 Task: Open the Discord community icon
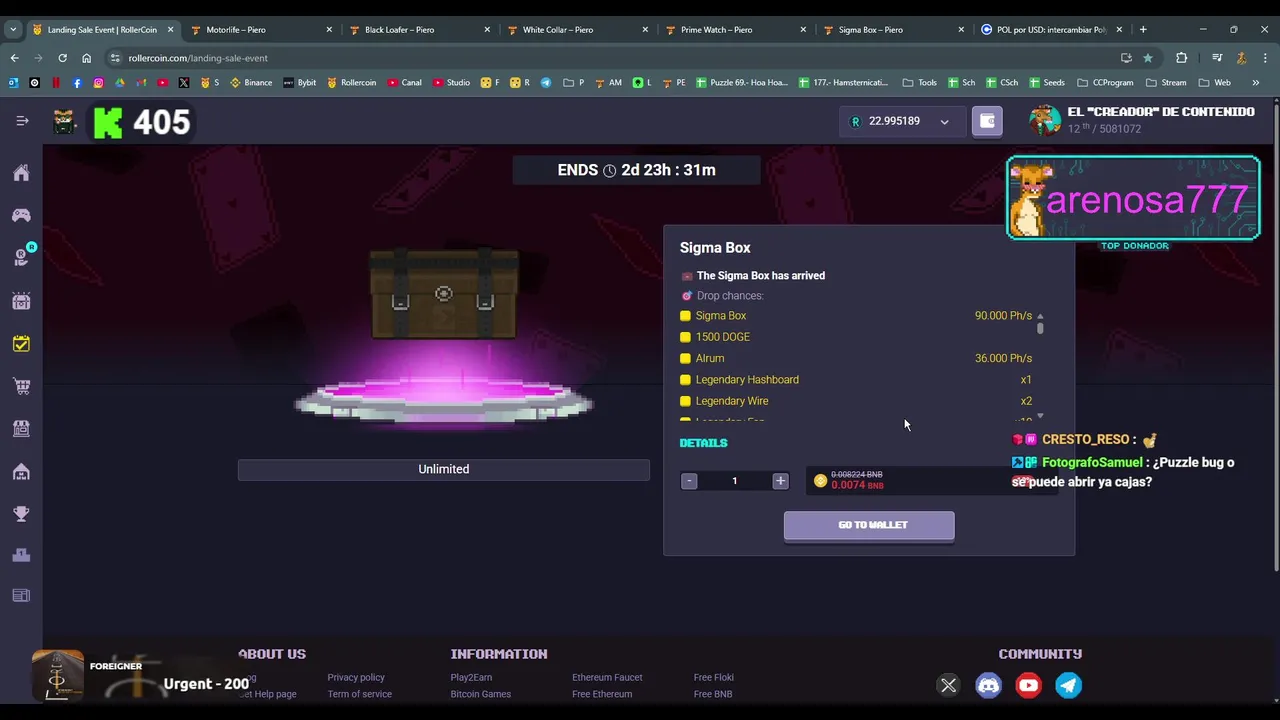click(988, 685)
